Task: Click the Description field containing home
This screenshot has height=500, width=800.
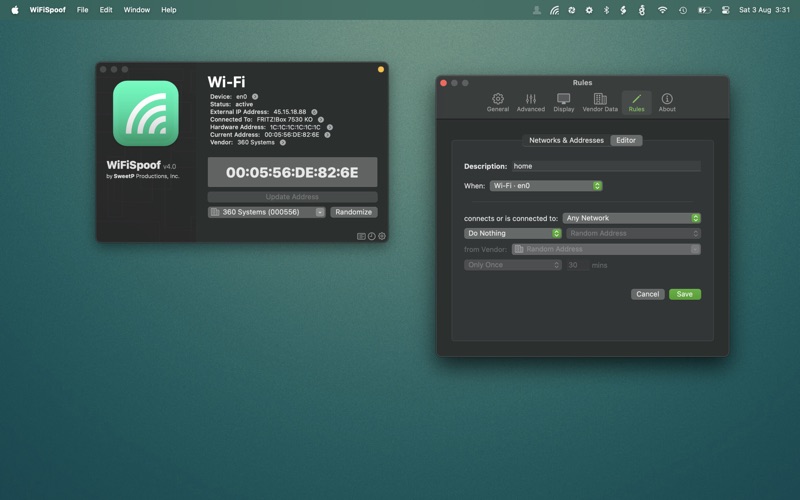Action: point(606,166)
